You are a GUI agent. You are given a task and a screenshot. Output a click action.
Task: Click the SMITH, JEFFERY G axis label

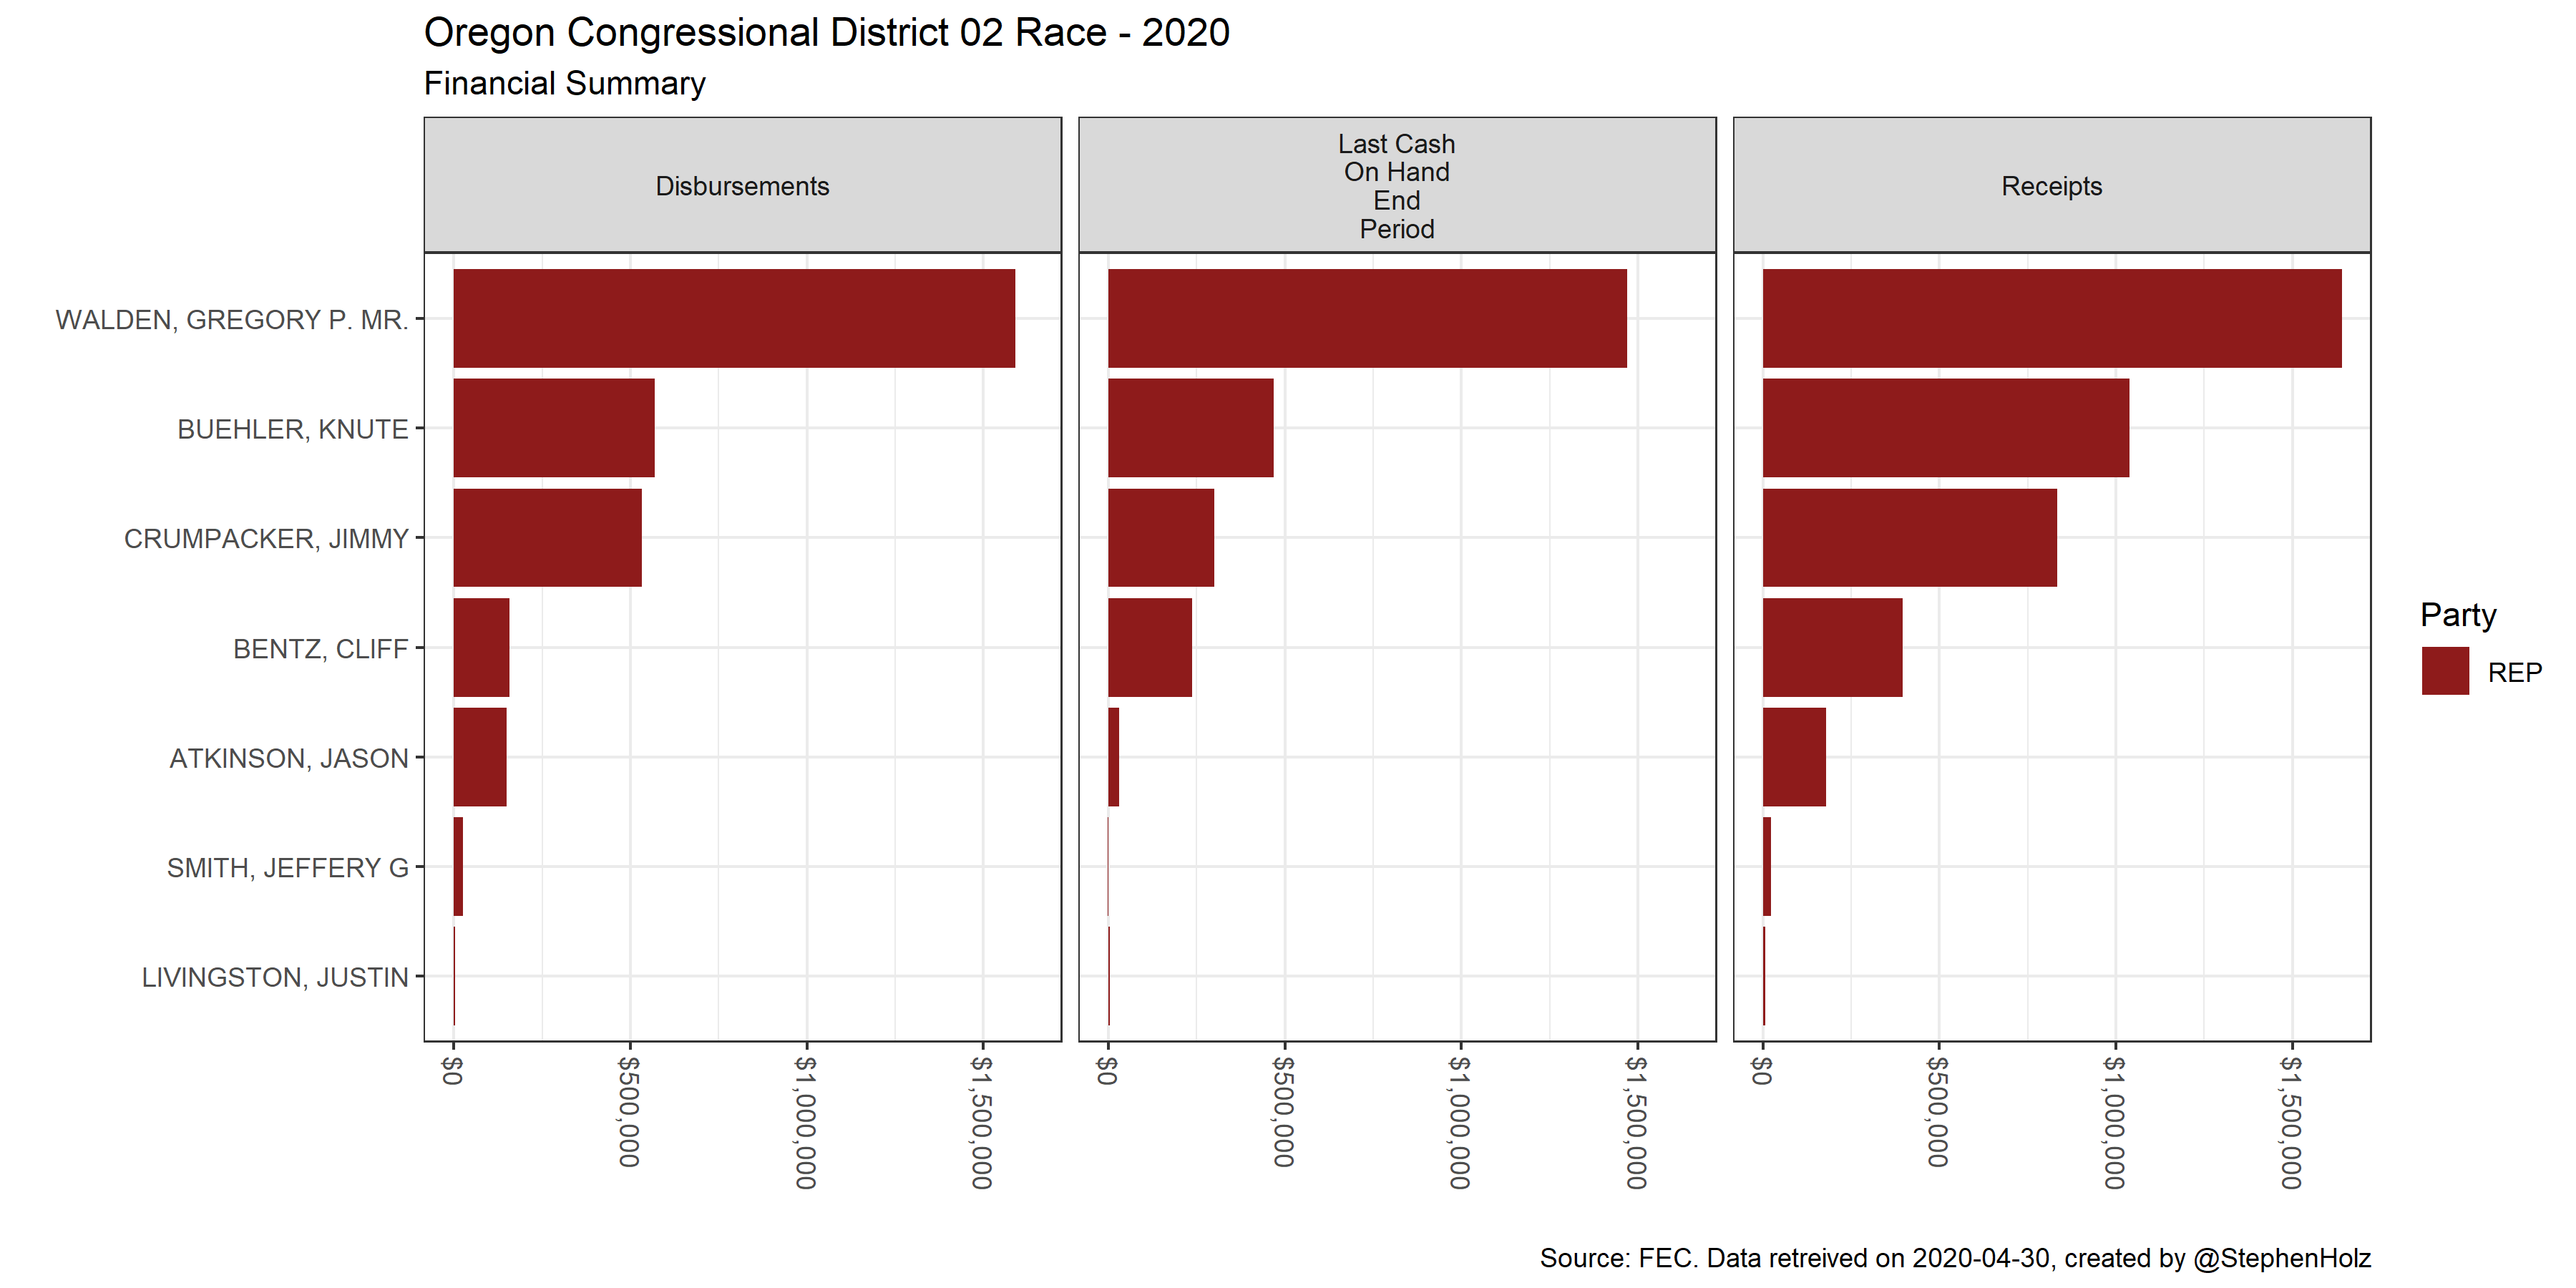click(287, 868)
